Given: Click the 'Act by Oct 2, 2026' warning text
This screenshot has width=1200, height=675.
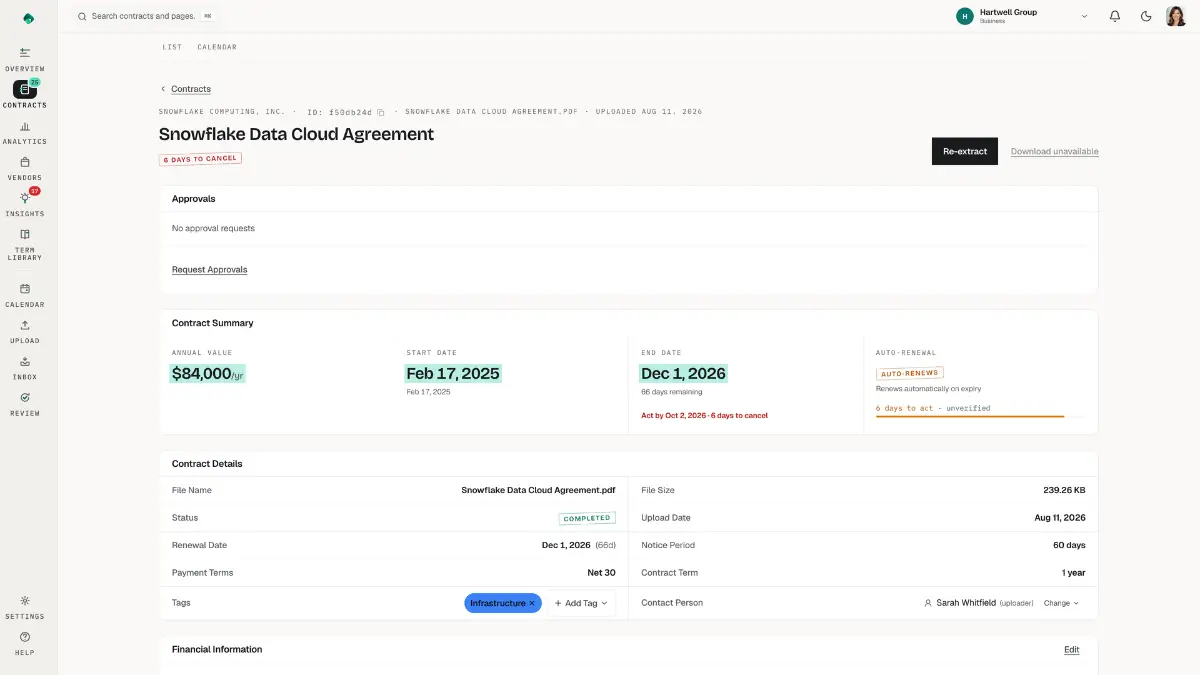Looking at the screenshot, I should tap(705, 415).
